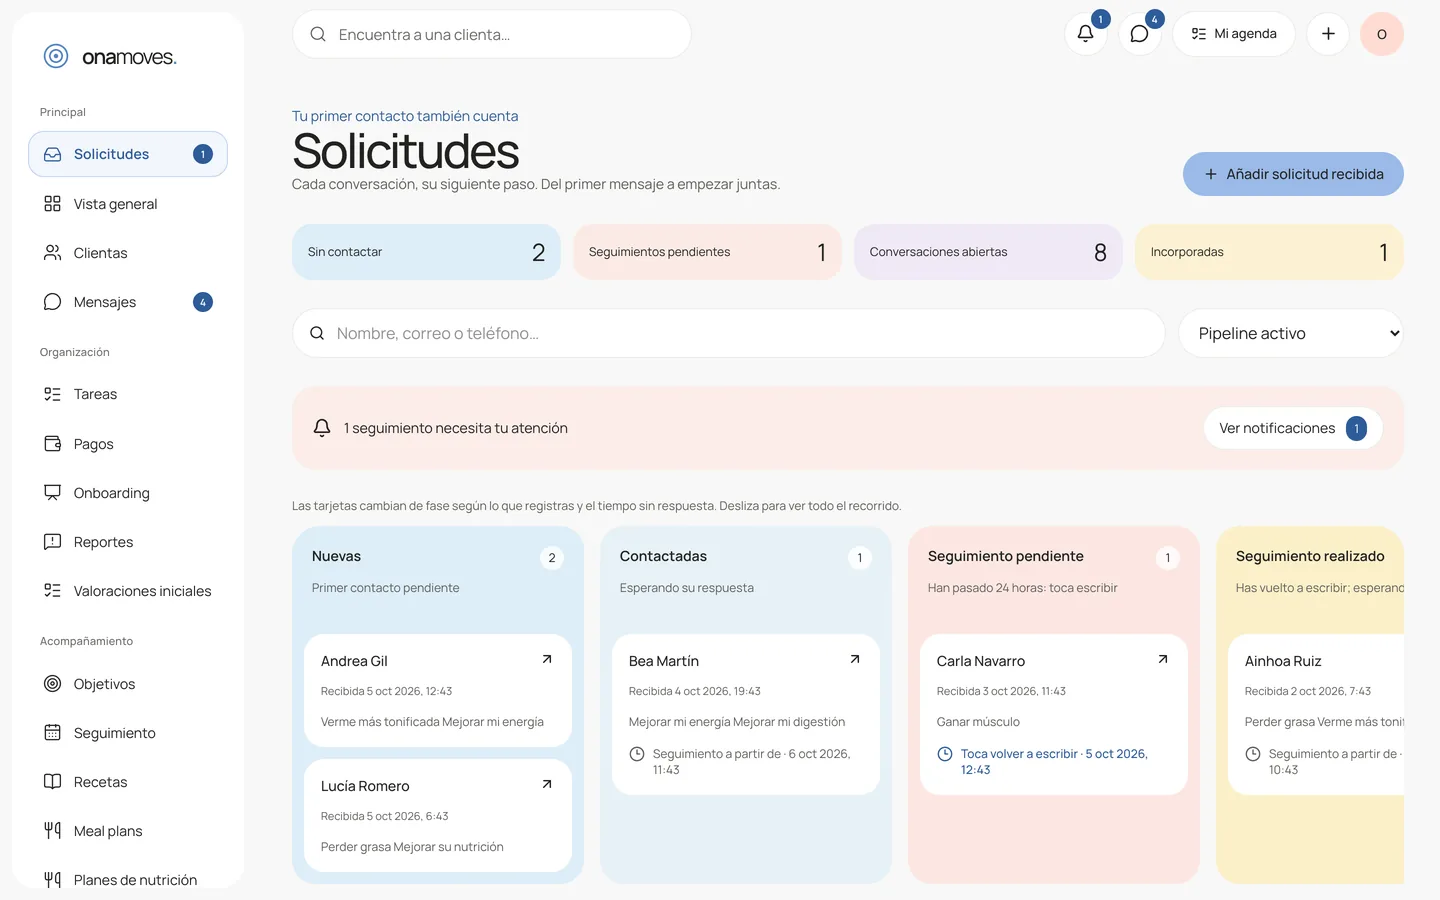Viewport: 1440px width, 900px height.
Task: Open Clientas in the sidebar
Action: click(128, 253)
